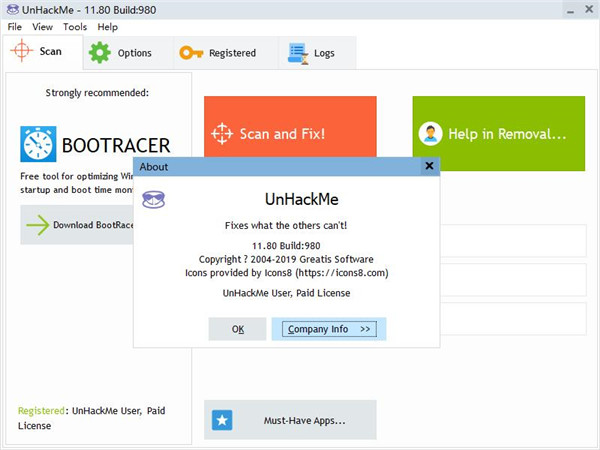Click OK in the About dialog
Screen dimensions: 600x450
[x=237, y=329]
